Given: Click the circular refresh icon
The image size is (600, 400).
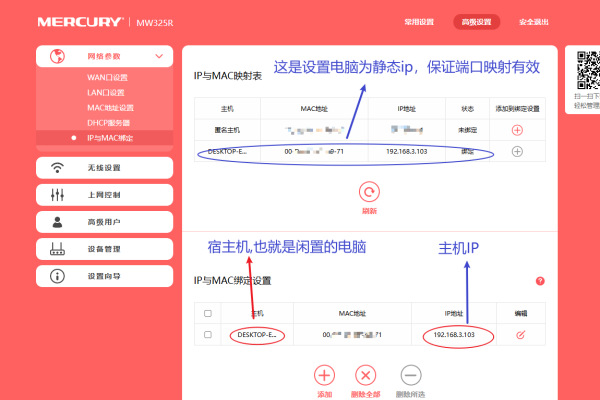Looking at the screenshot, I should 369,192.
